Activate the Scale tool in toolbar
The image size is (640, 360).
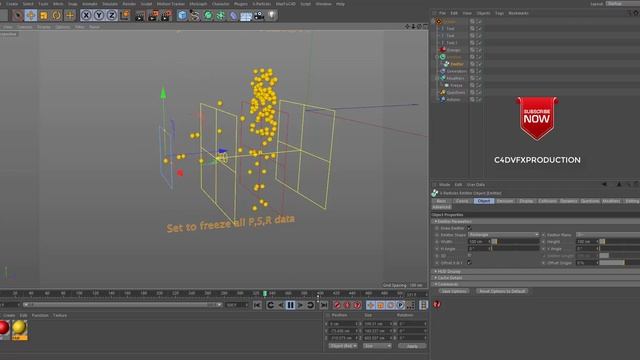pos(44,16)
